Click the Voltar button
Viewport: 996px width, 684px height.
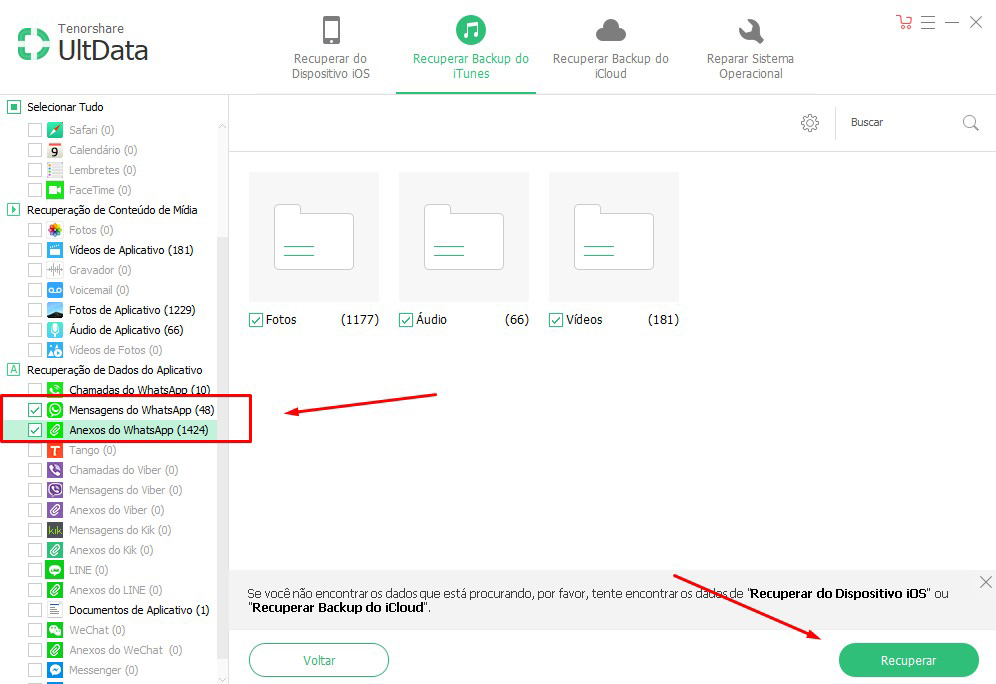click(x=319, y=661)
